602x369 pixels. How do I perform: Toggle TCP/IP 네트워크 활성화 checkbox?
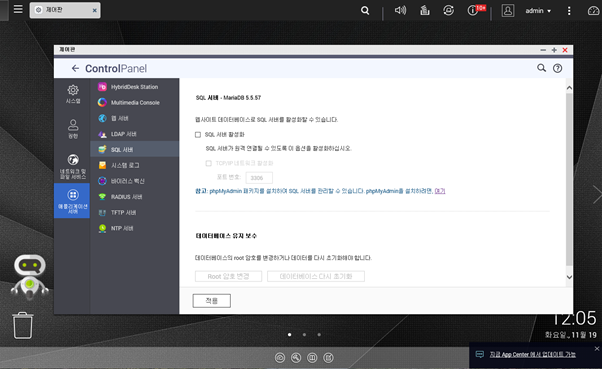208,163
